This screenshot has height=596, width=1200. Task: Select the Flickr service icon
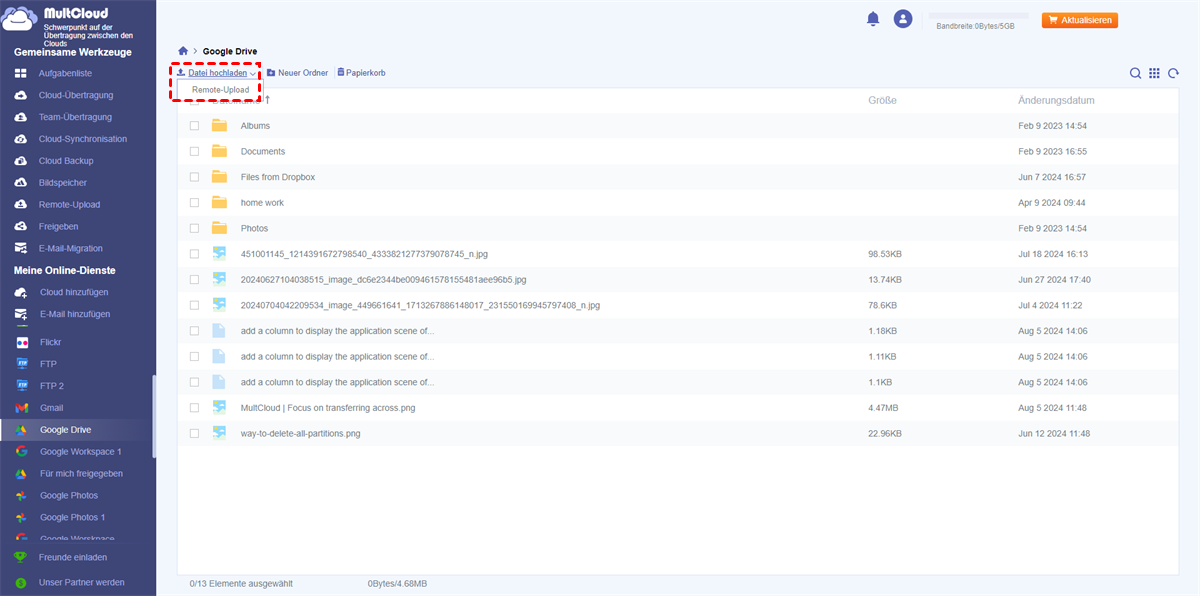[x=21, y=342]
